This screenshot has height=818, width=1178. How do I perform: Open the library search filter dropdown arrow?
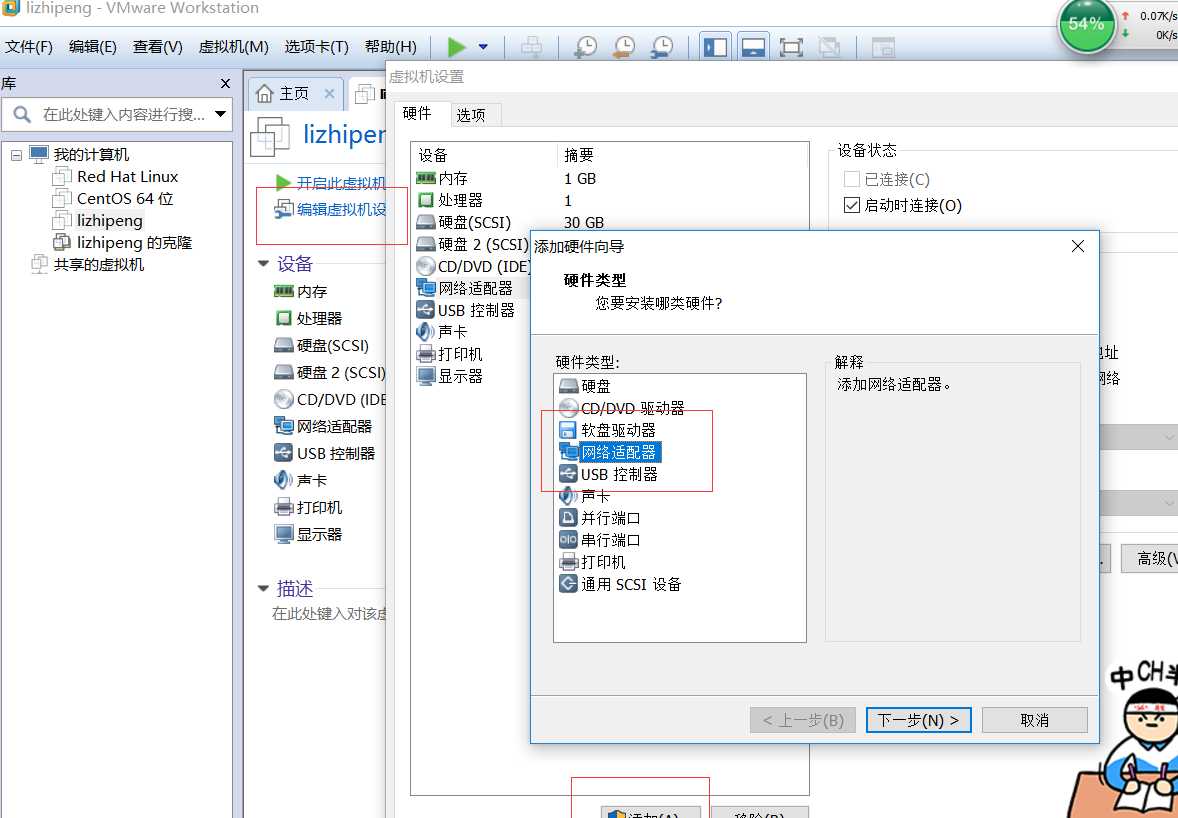coord(220,114)
